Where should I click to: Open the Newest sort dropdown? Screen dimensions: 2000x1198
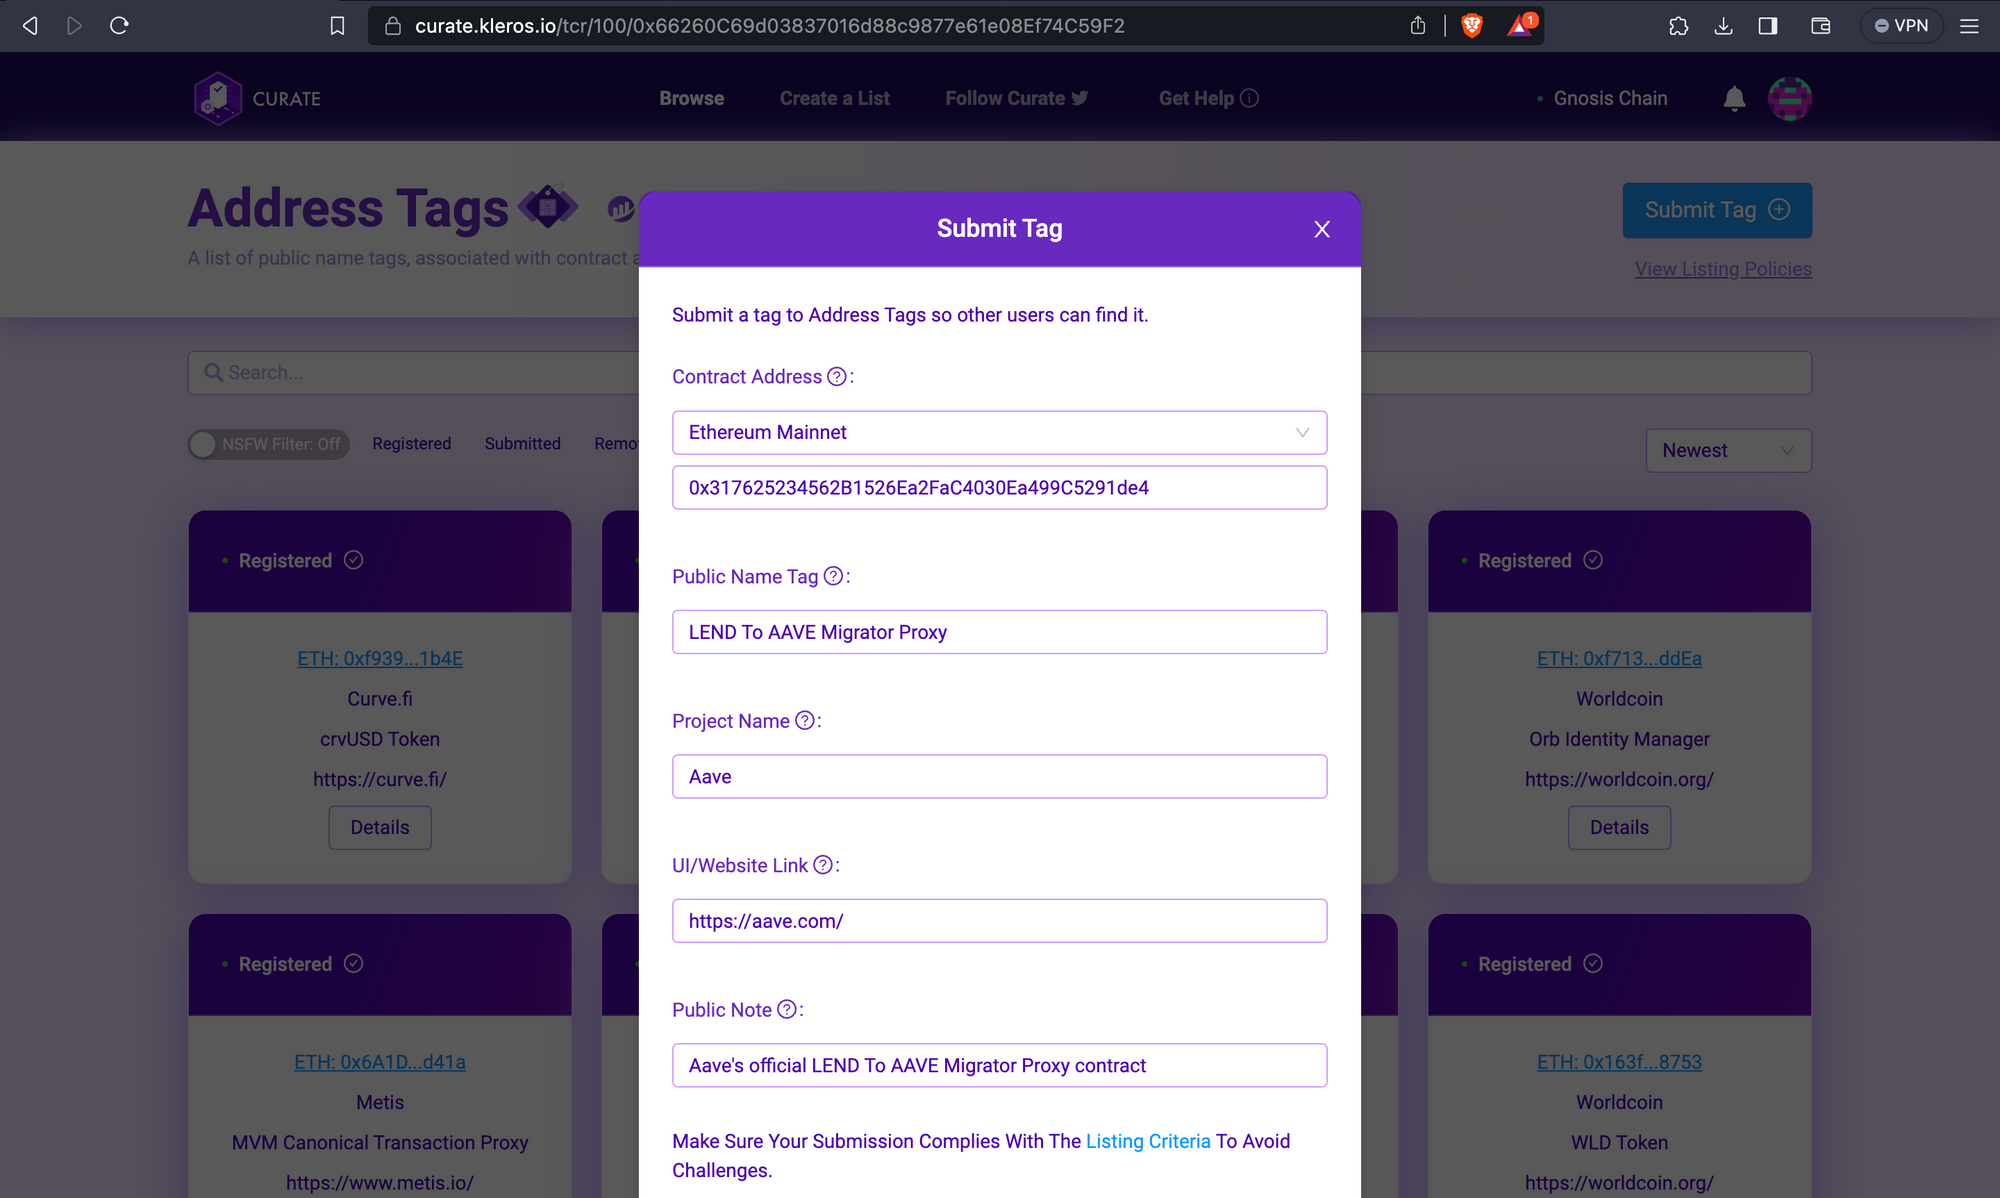1727,450
